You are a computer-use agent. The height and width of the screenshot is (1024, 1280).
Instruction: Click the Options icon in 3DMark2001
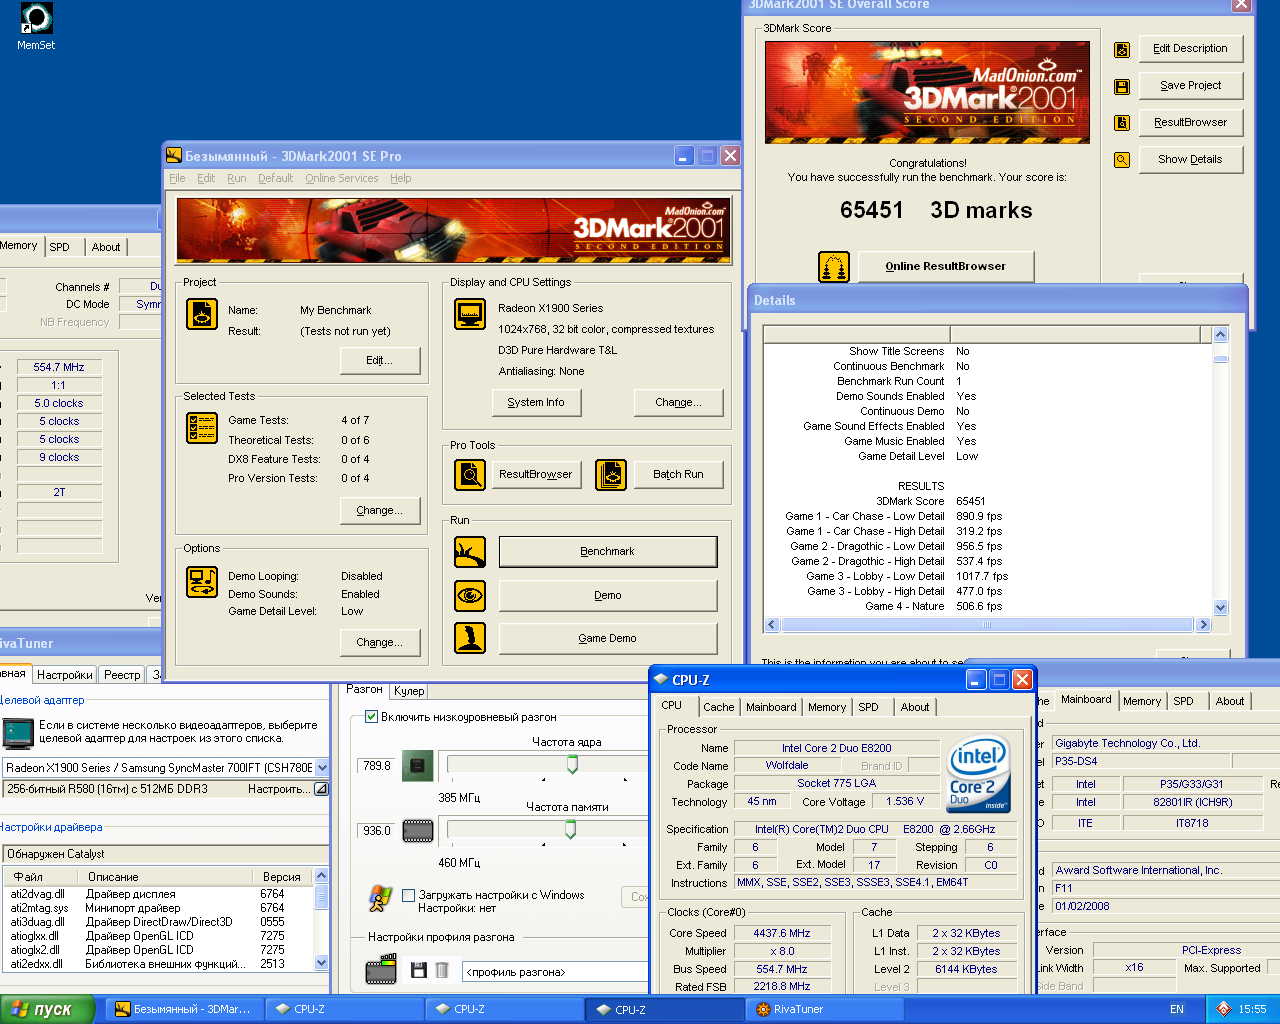(202, 582)
